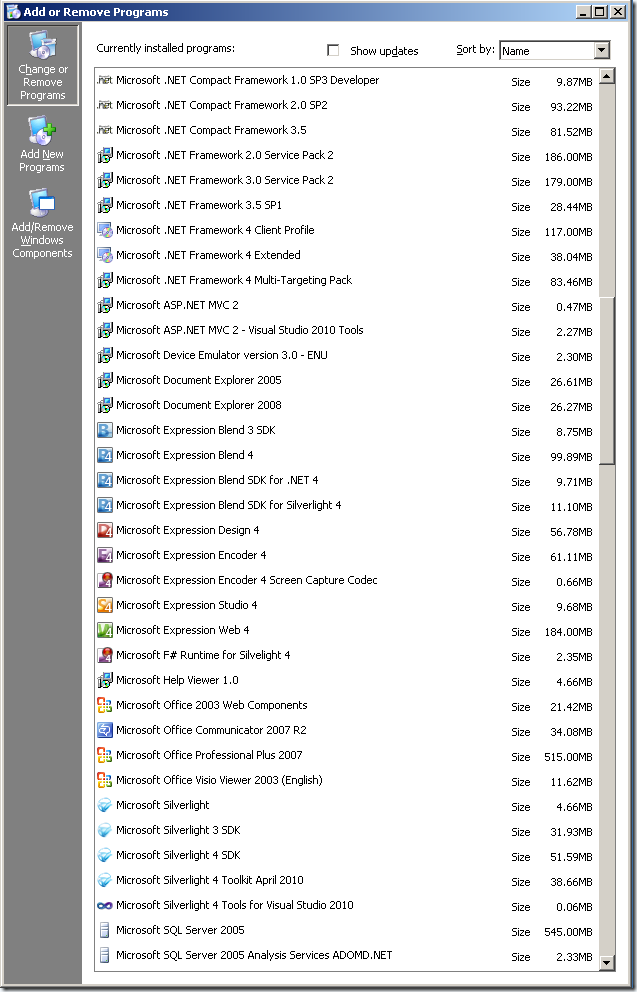Viewport: 637px width, 992px height.
Task: Click the Expression Blend 4 icon
Action: pos(104,455)
